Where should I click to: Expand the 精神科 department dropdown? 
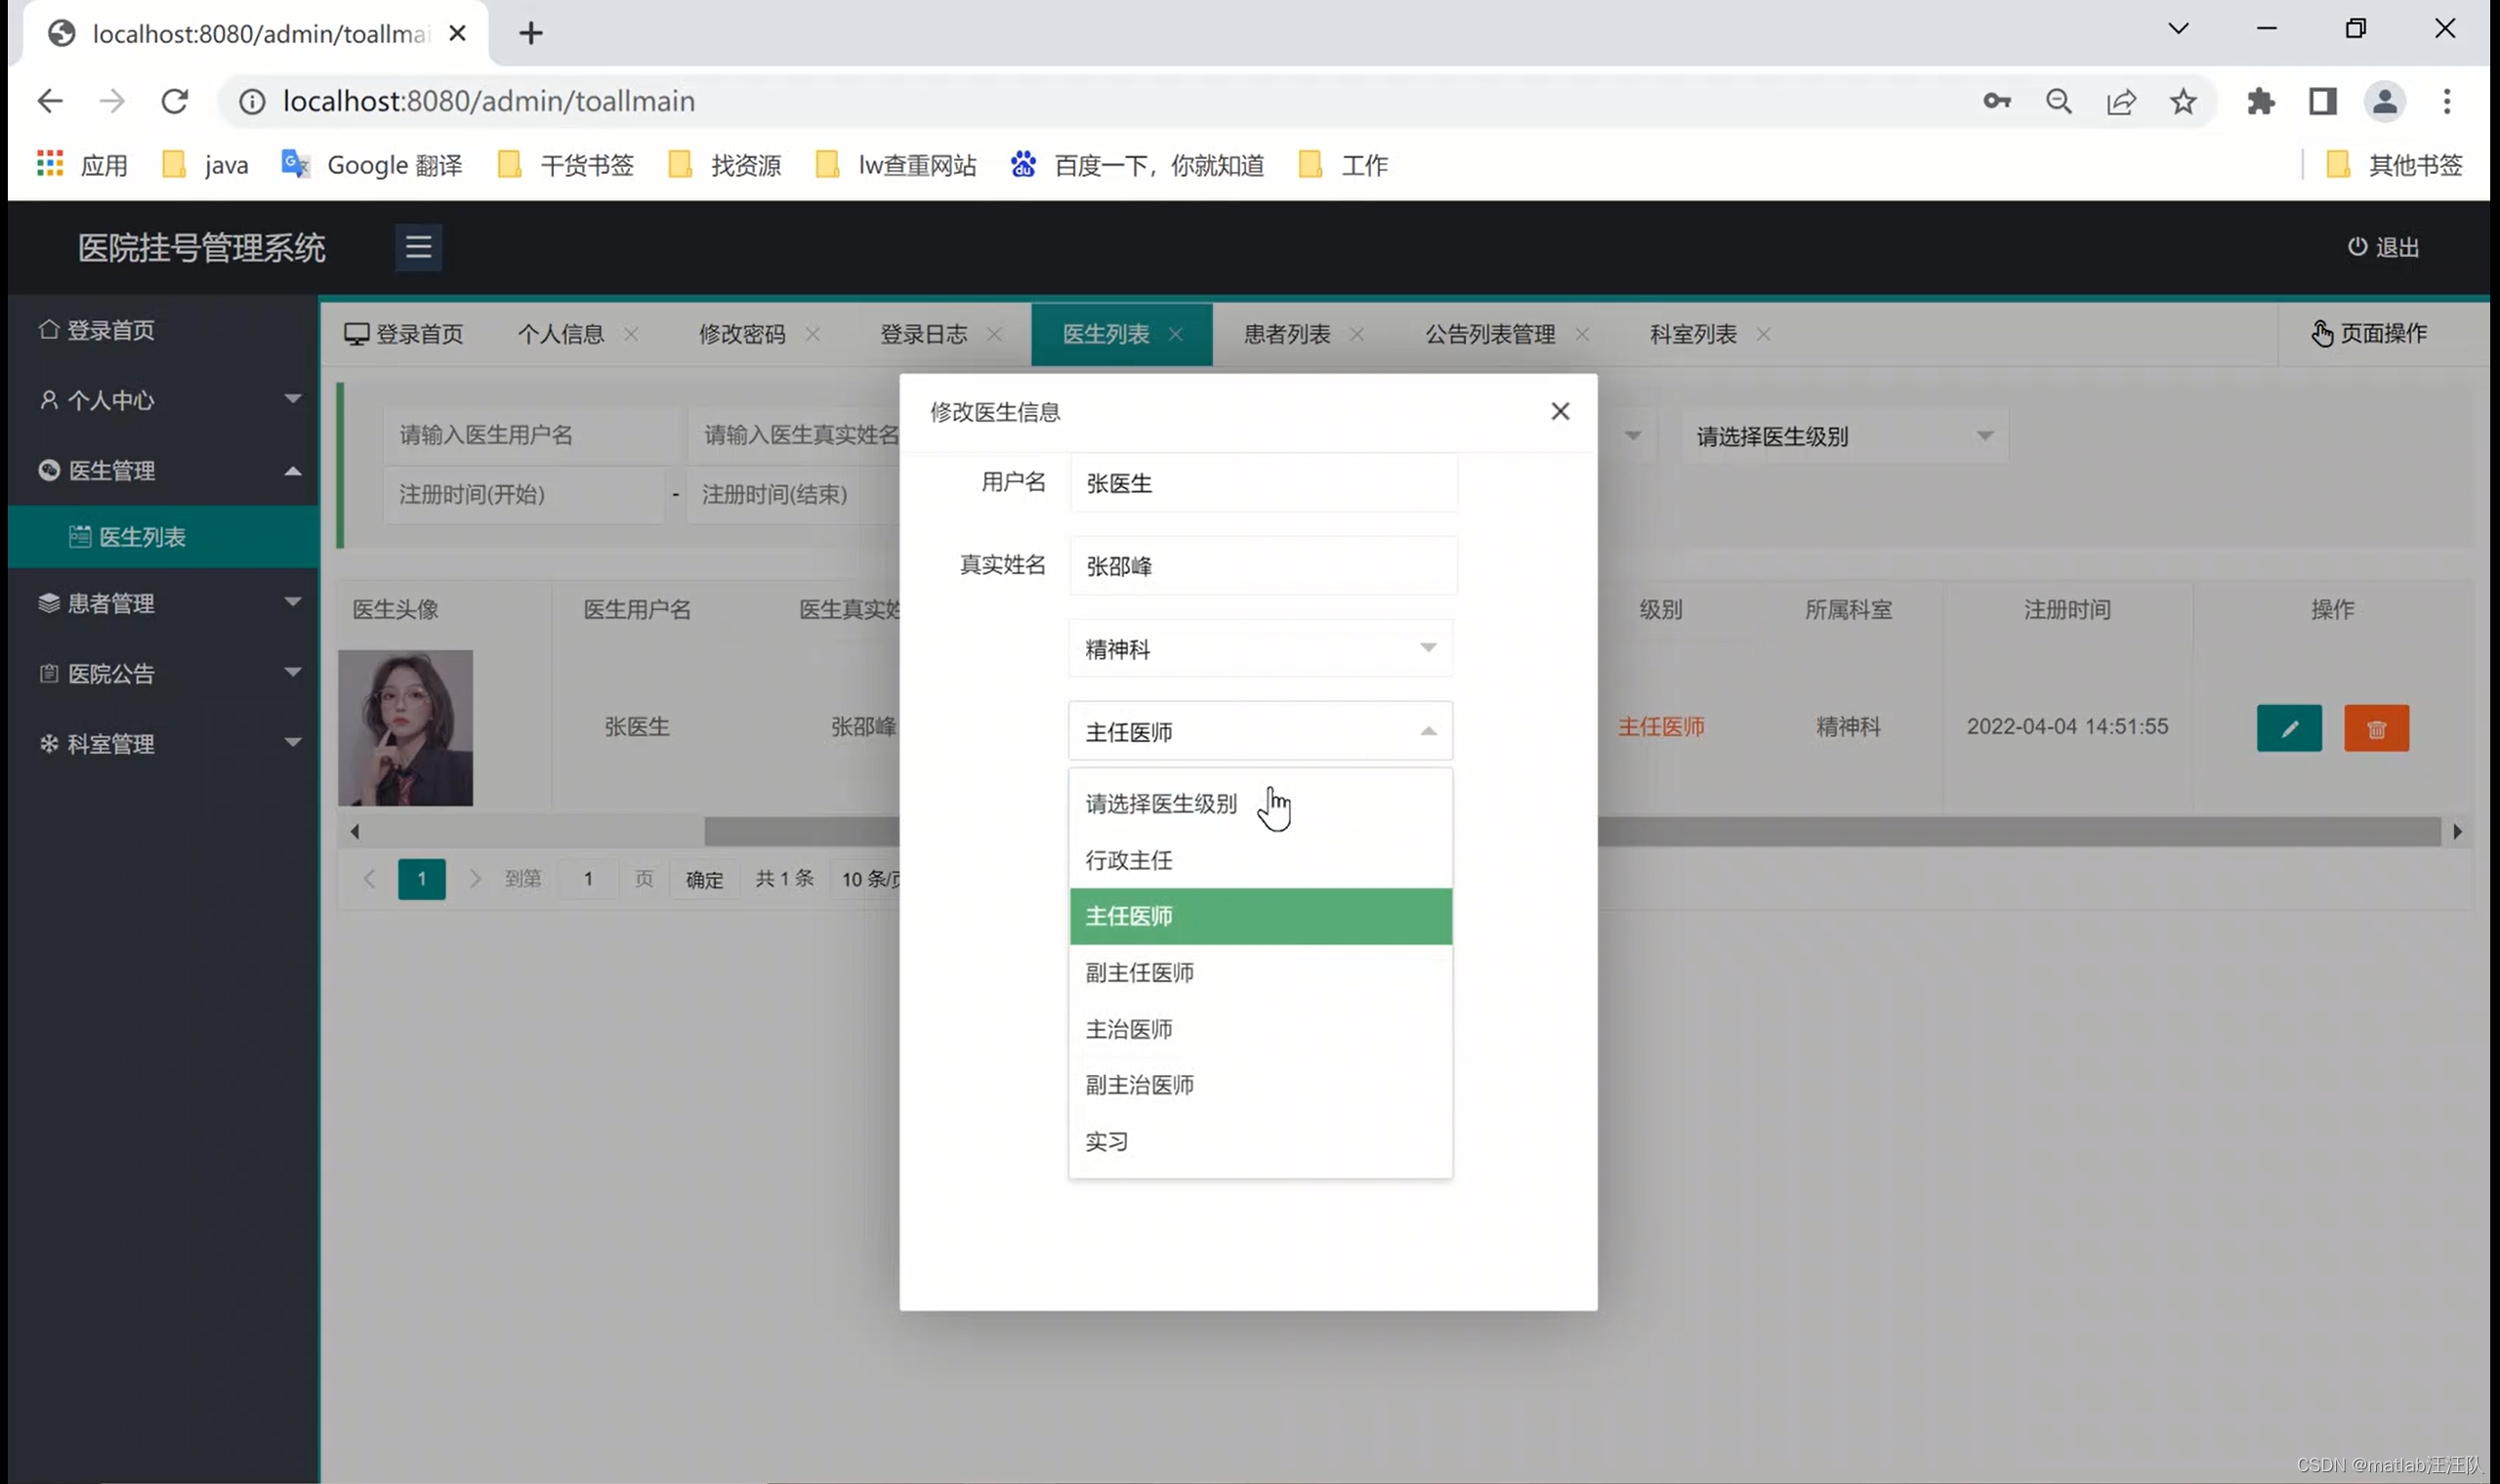click(1260, 649)
